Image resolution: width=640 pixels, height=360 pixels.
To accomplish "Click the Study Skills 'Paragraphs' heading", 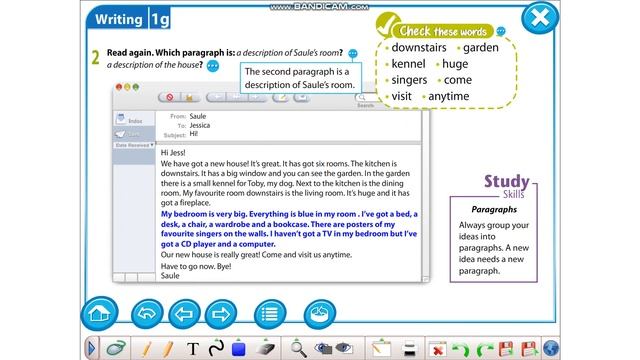I will pyautogui.click(x=494, y=209).
